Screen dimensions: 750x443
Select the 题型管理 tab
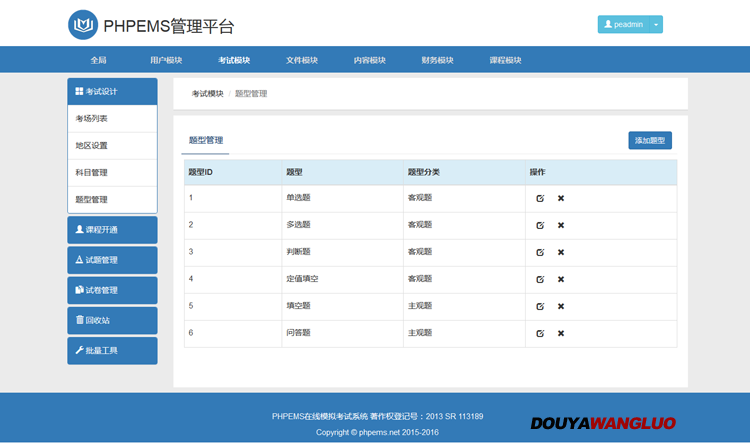point(206,141)
